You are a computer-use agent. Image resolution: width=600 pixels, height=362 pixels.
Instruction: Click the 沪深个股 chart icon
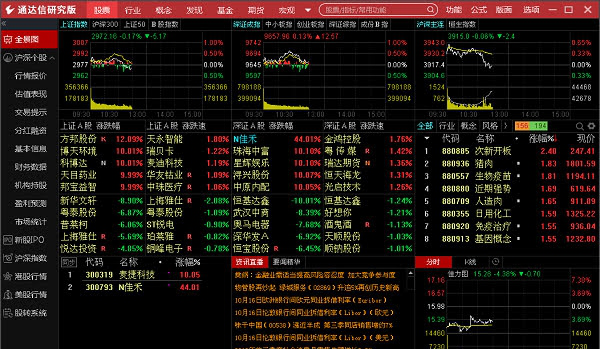[8, 58]
